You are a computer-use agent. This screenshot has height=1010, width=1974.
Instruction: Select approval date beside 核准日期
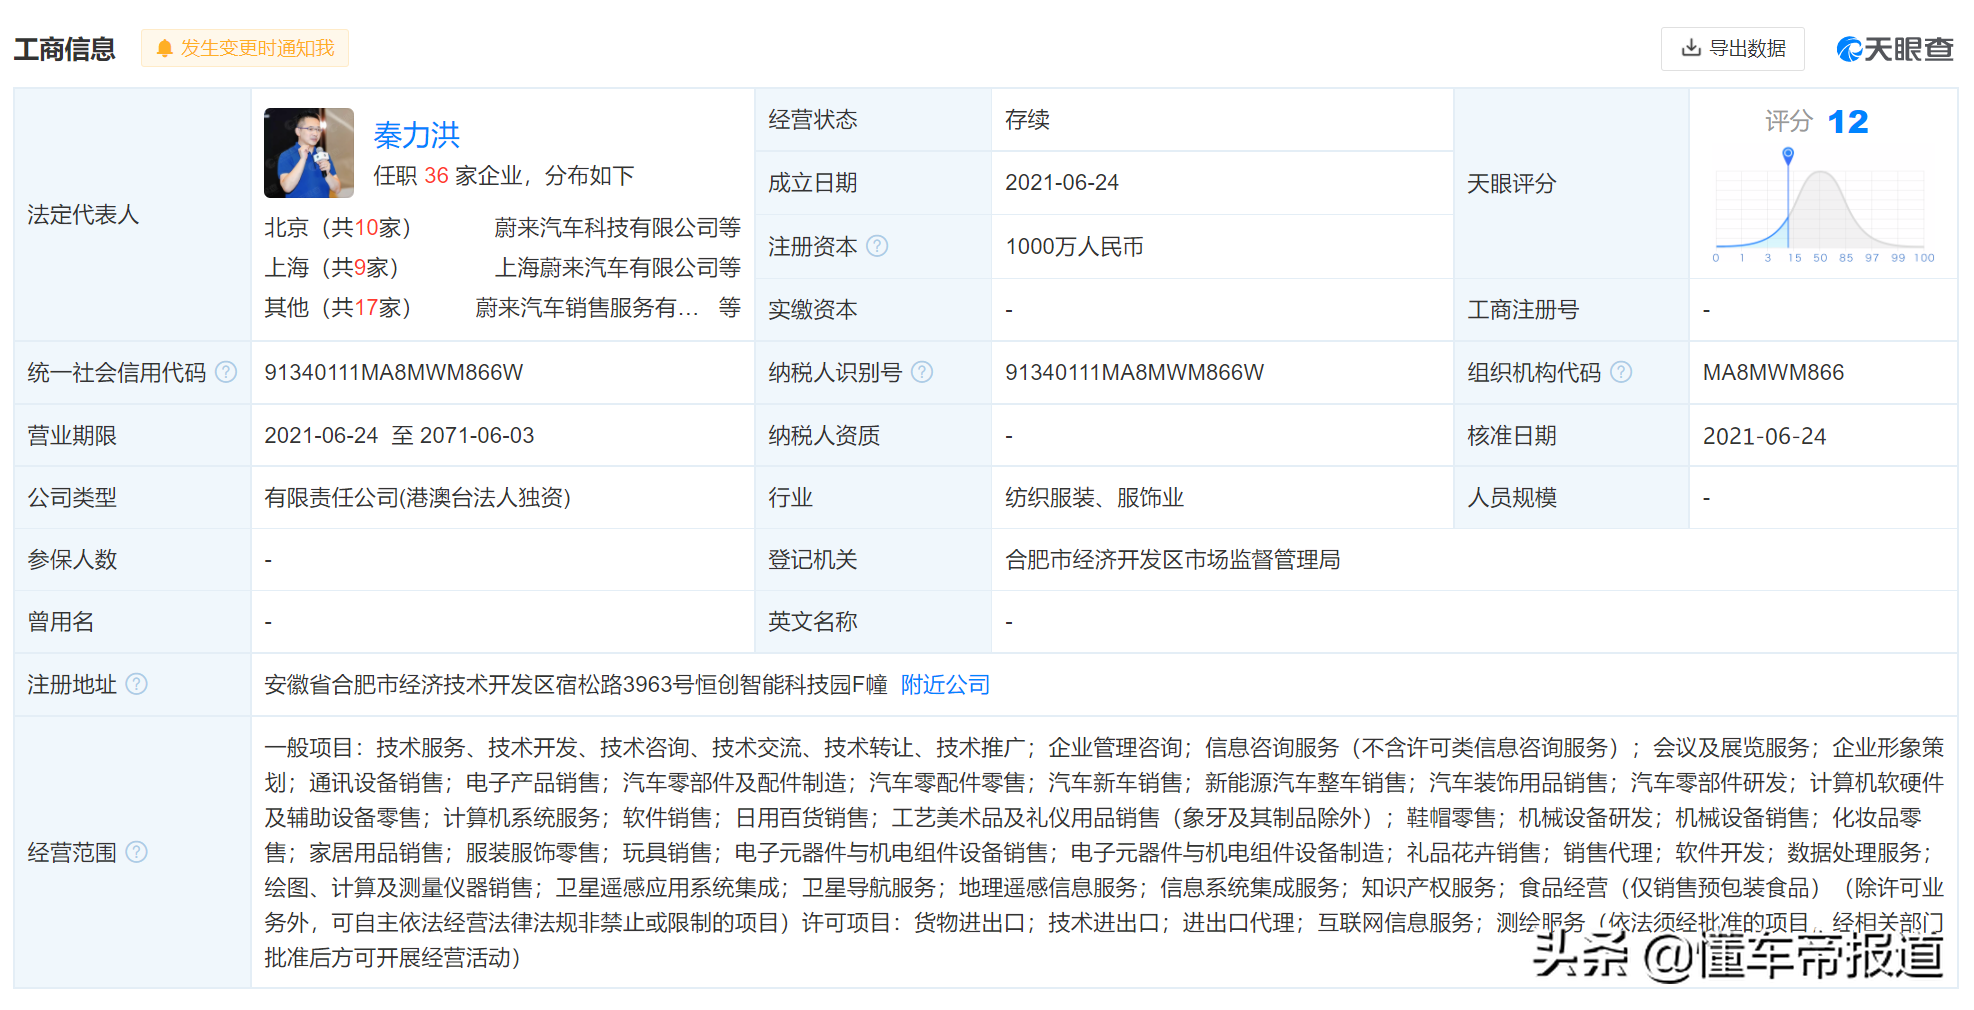1764,437
